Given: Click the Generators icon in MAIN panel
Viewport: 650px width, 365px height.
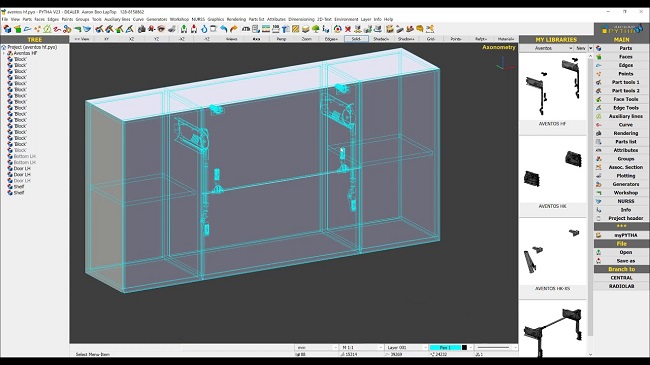Looking at the screenshot, I should [x=599, y=184].
